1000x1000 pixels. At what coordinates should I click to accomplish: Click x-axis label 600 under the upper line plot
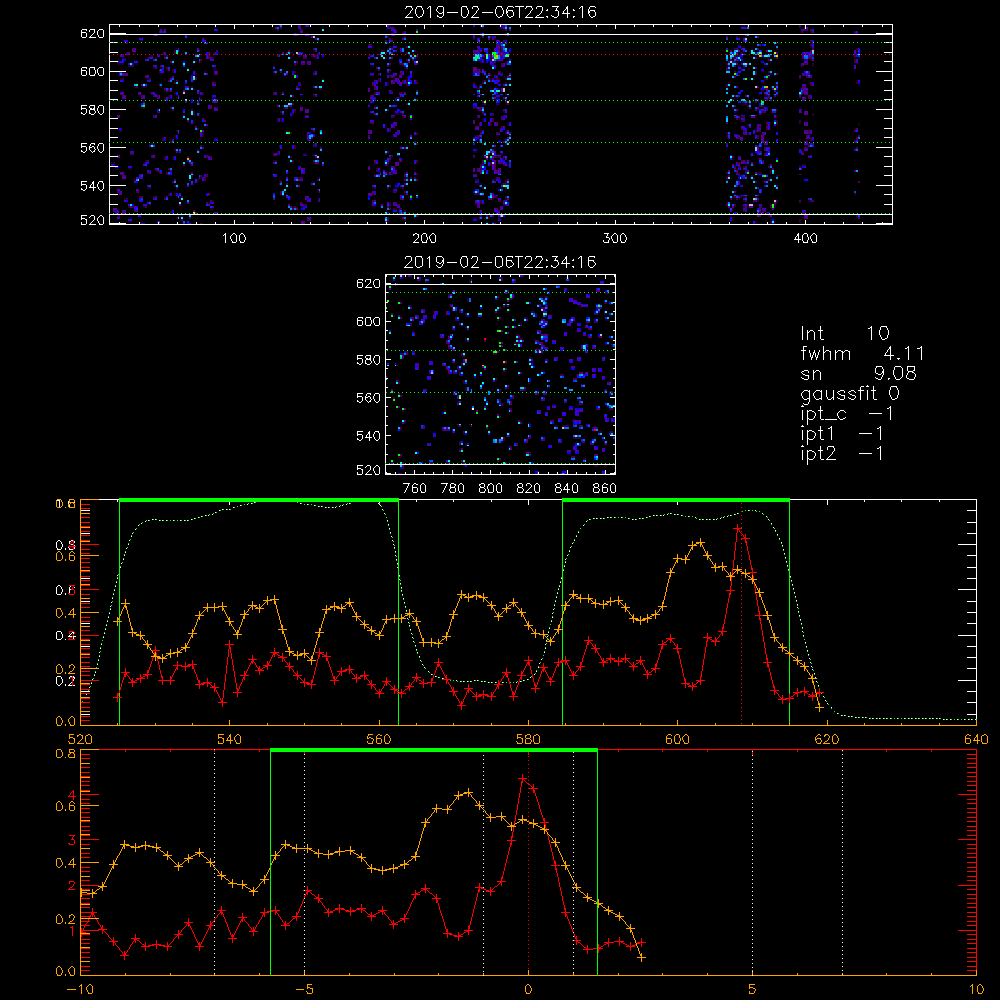677,740
